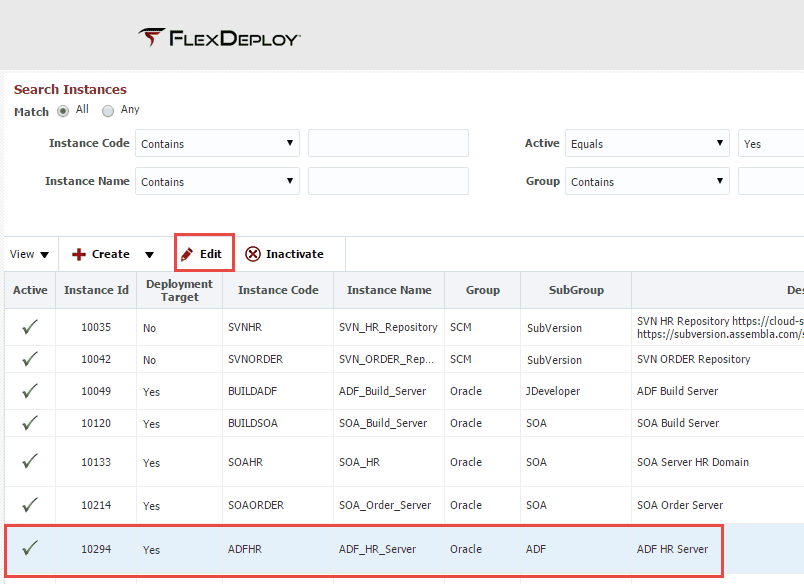804x584 pixels.
Task: Click the SOAHR instance code
Action: click(245, 462)
